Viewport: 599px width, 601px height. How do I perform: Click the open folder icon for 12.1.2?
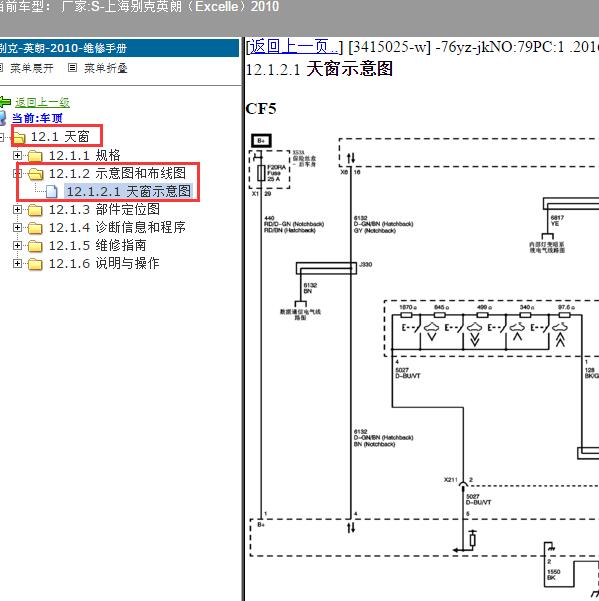[36, 174]
